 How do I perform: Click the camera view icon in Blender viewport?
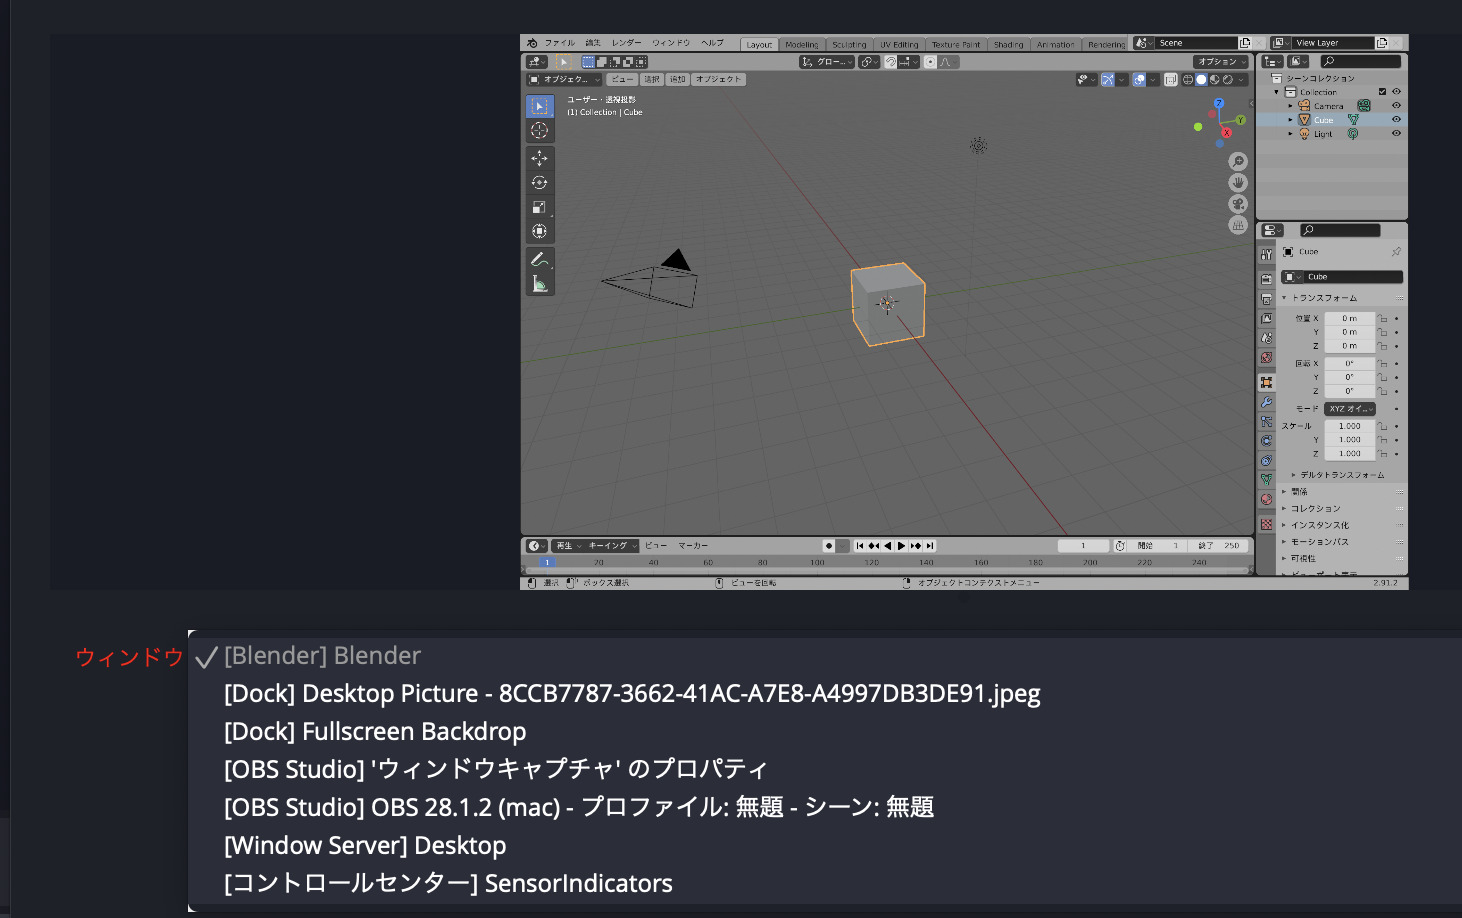pyautogui.click(x=1238, y=204)
